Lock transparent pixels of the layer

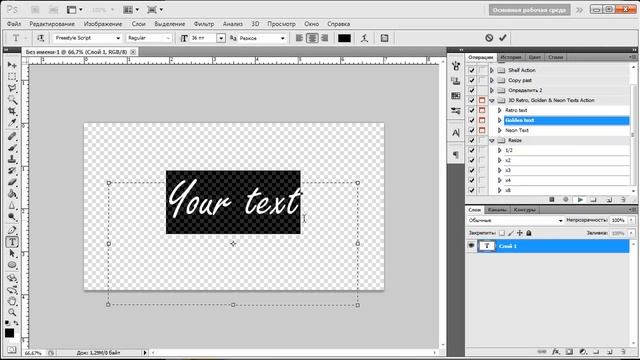502,233
